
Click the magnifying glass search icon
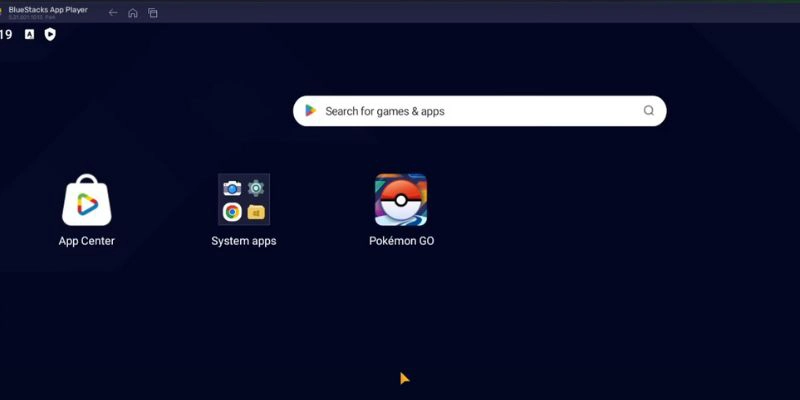[649, 111]
